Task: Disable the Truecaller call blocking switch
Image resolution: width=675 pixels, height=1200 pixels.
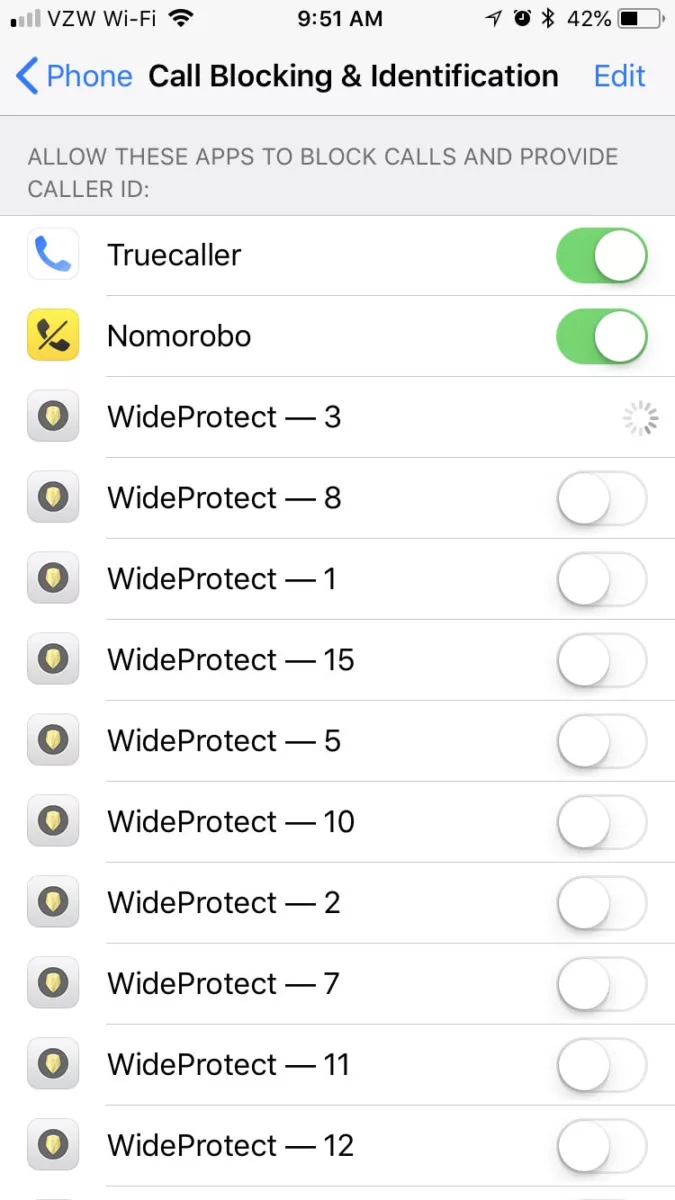Action: pyautogui.click(x=601, y=256)
